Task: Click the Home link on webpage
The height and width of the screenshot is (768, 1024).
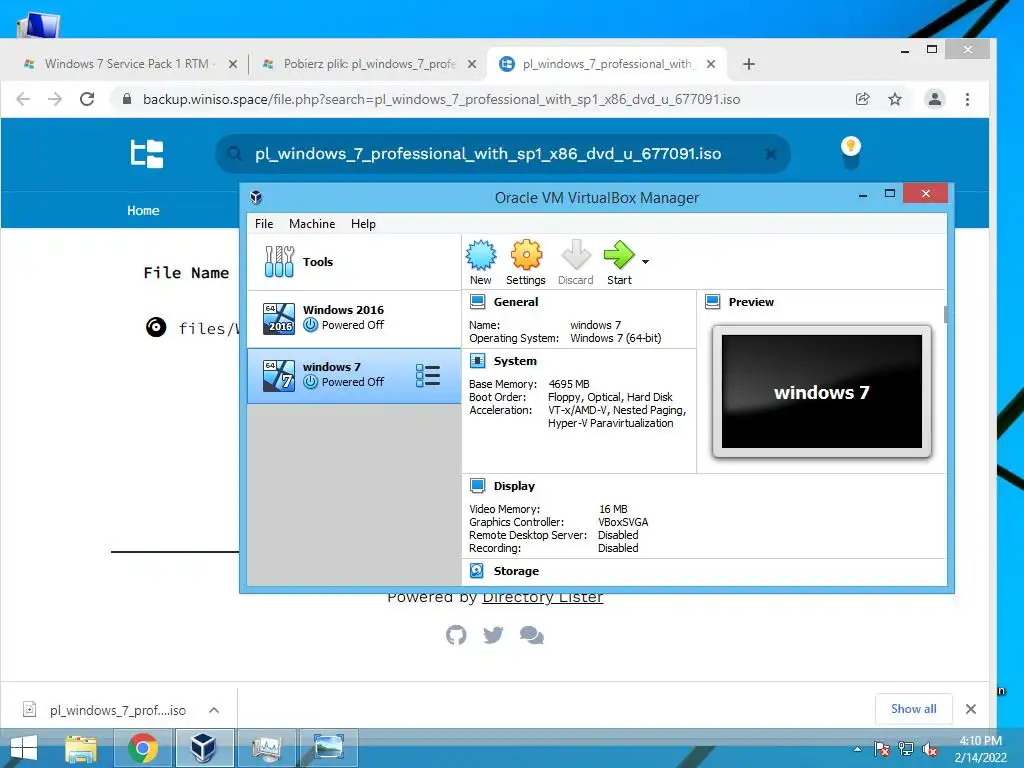Action: pos(143,210)
